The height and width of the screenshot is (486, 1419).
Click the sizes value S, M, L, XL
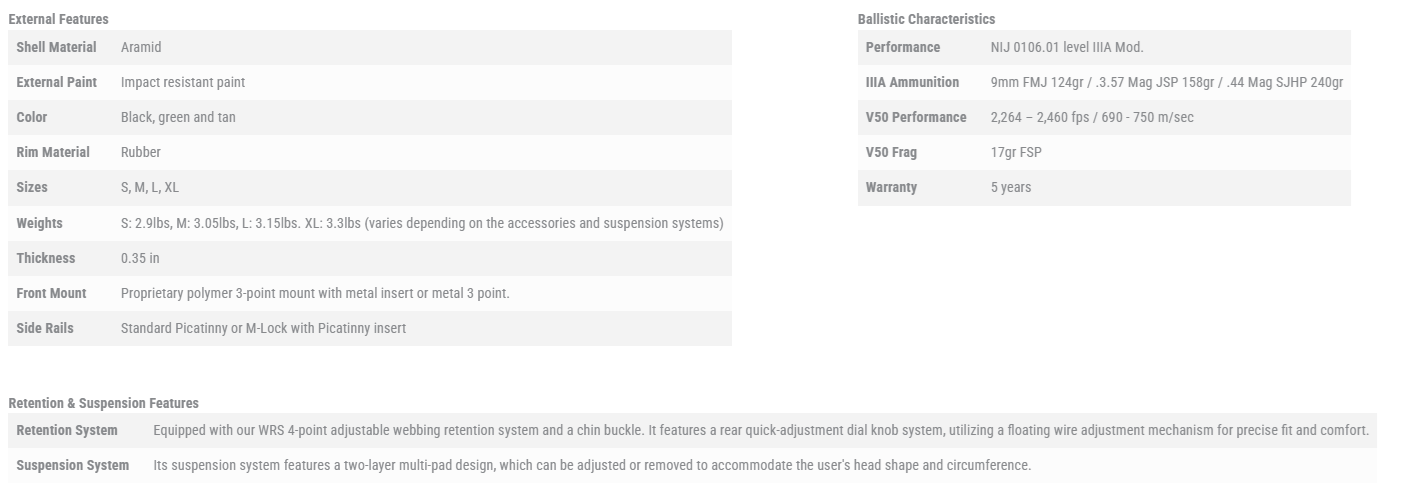coord(150,187)
